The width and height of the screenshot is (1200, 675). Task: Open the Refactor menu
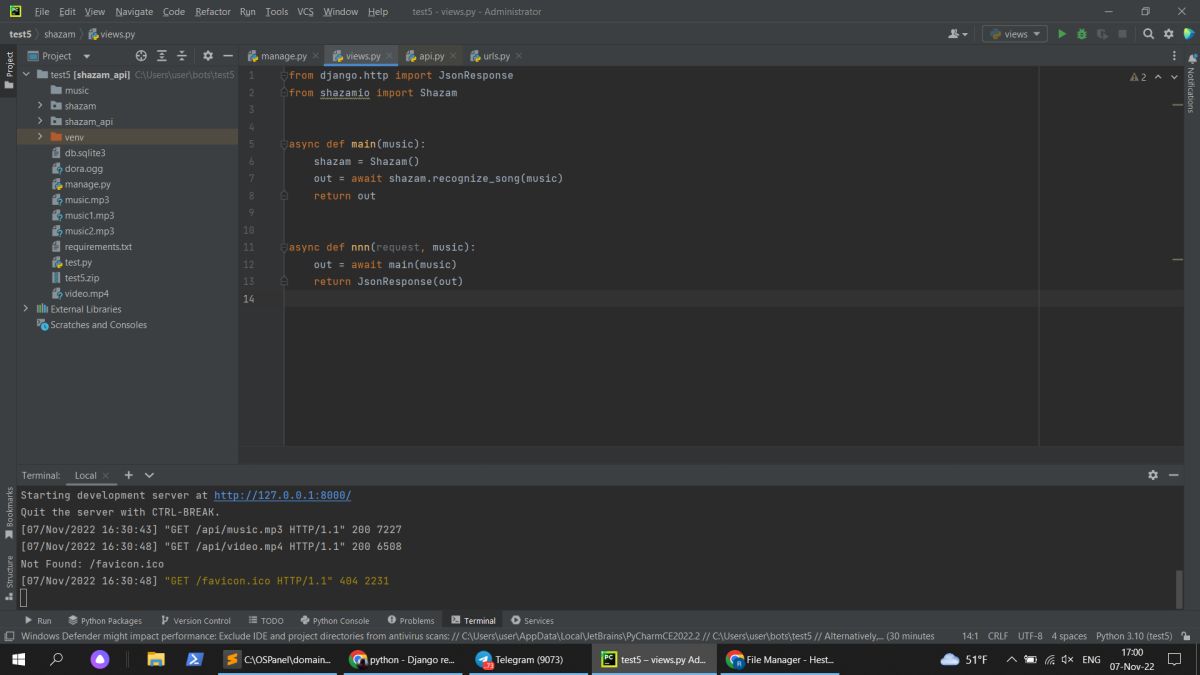[x=212, y=12]
